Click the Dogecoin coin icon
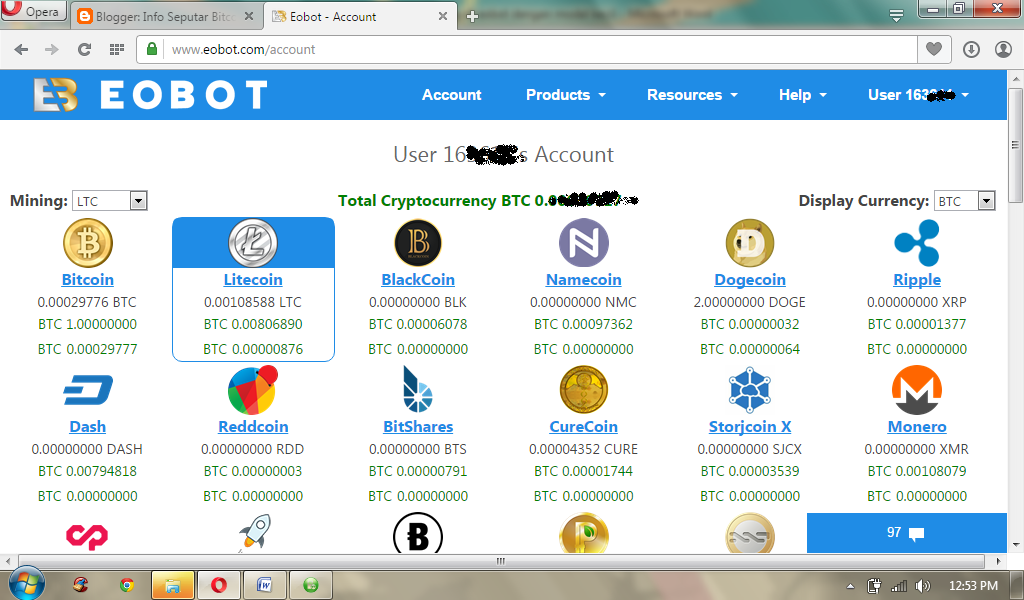Viewport: 1024px width, 600px height. pyautogui.click(x=750, y=243)
